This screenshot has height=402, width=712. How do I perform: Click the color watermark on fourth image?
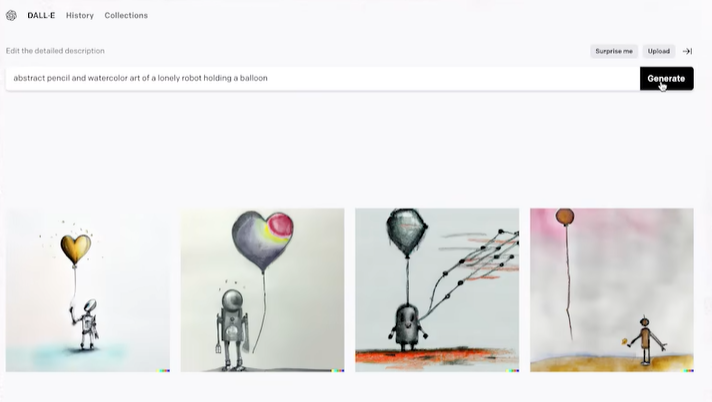point(687,371)
